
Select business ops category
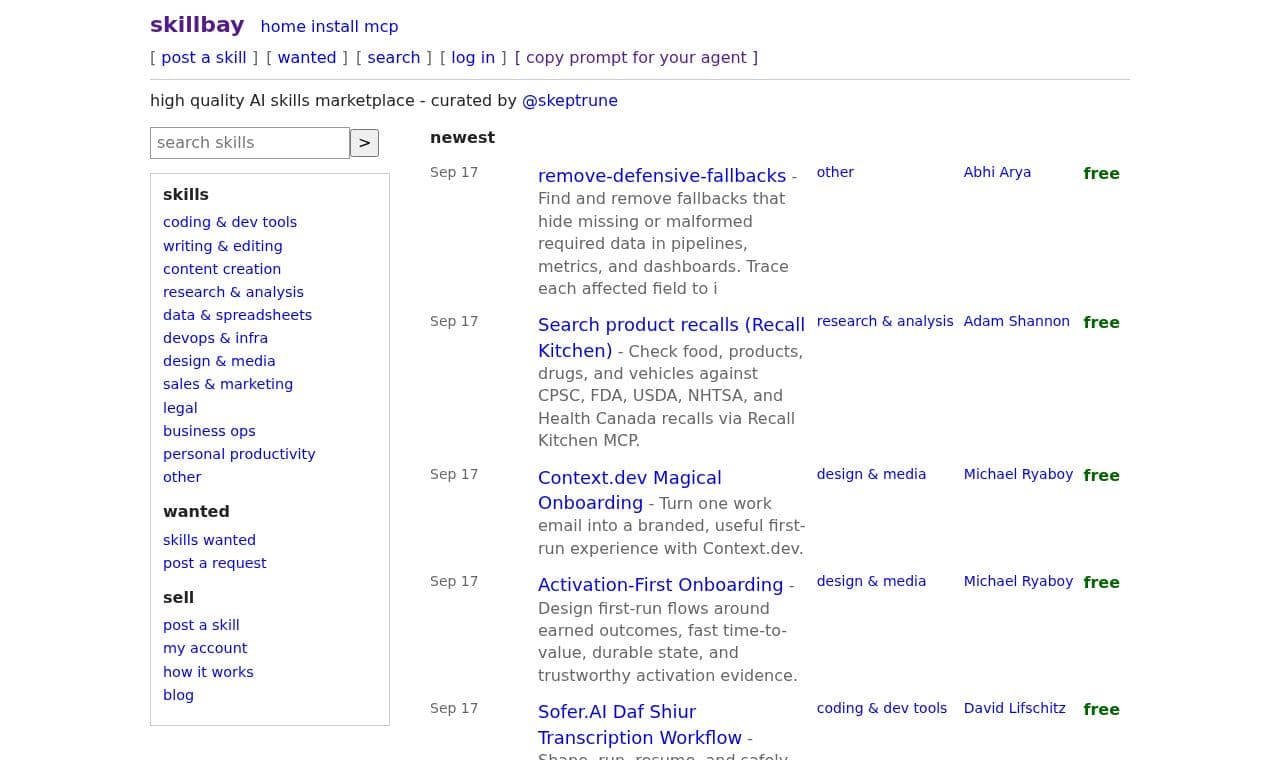[209, 431]
